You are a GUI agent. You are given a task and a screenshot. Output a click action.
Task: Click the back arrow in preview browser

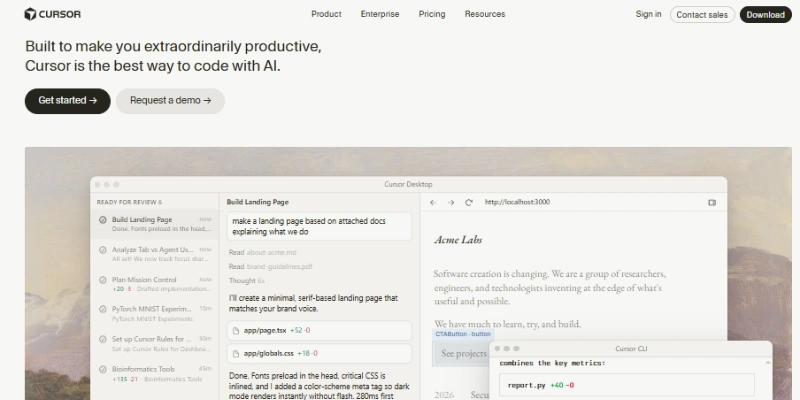433,203
